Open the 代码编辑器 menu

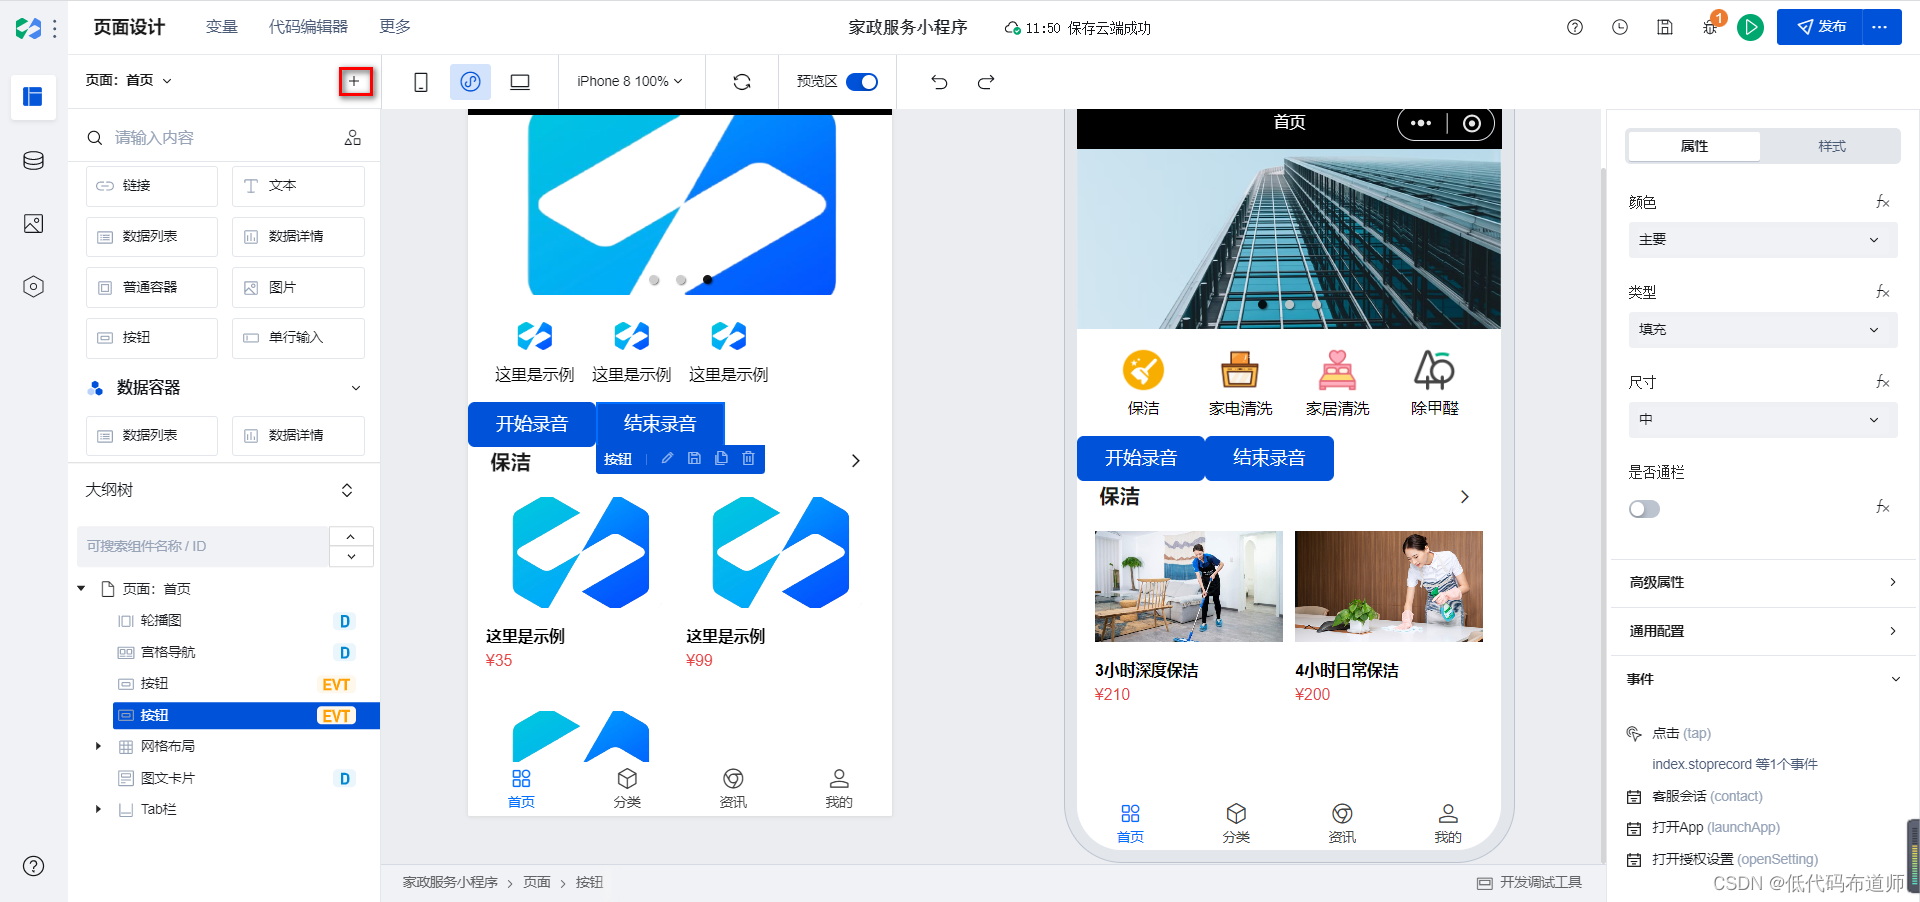308,27
